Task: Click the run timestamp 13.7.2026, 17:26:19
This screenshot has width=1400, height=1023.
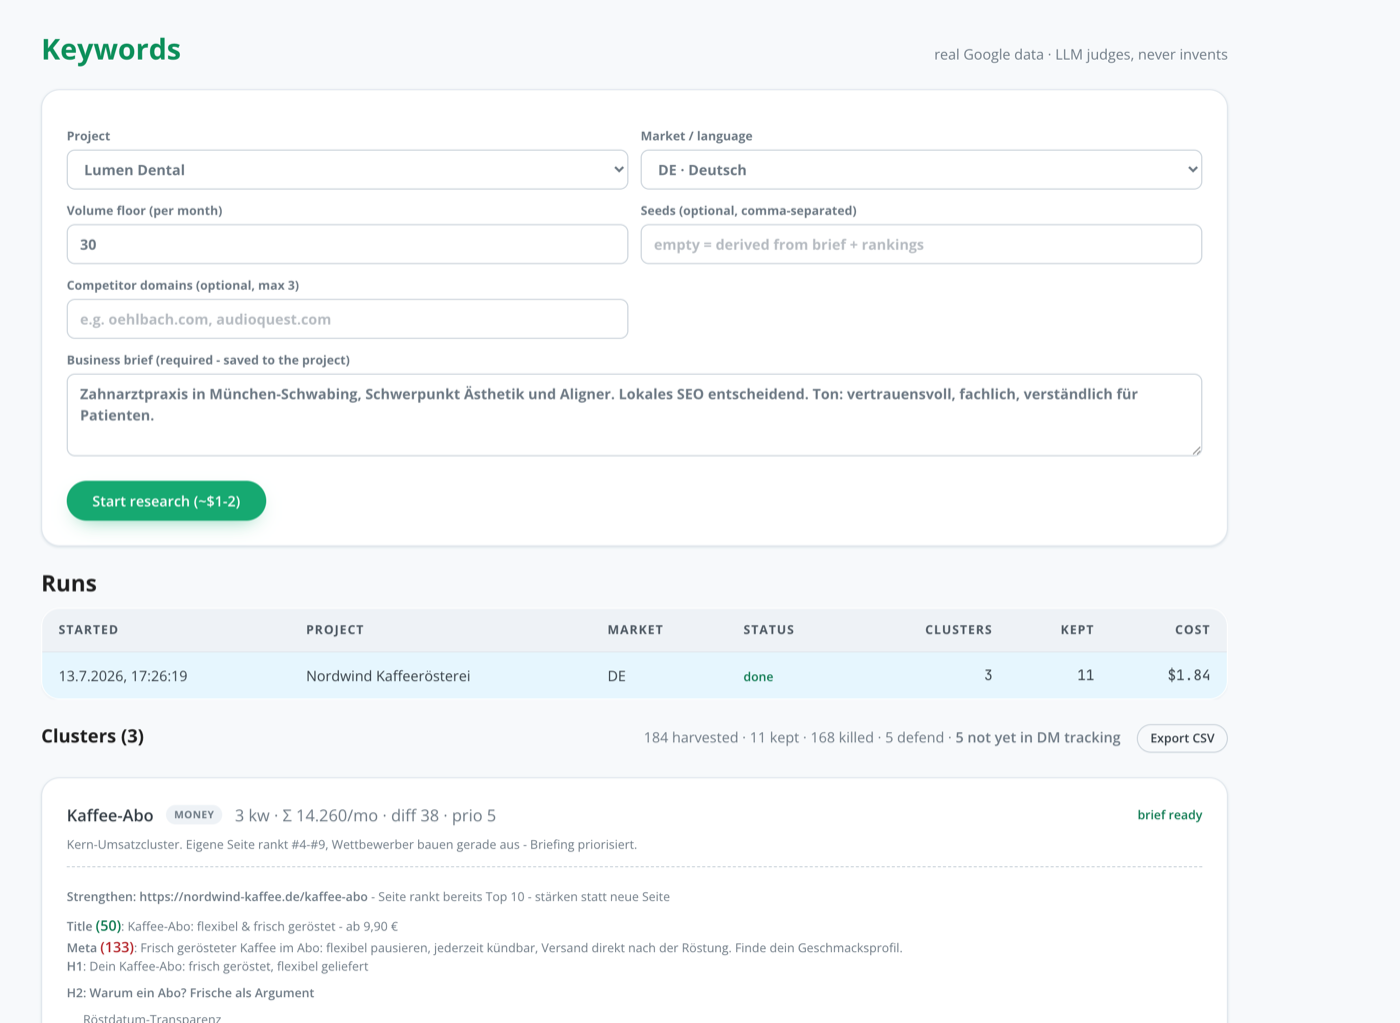Action: [x=123, y=676]
